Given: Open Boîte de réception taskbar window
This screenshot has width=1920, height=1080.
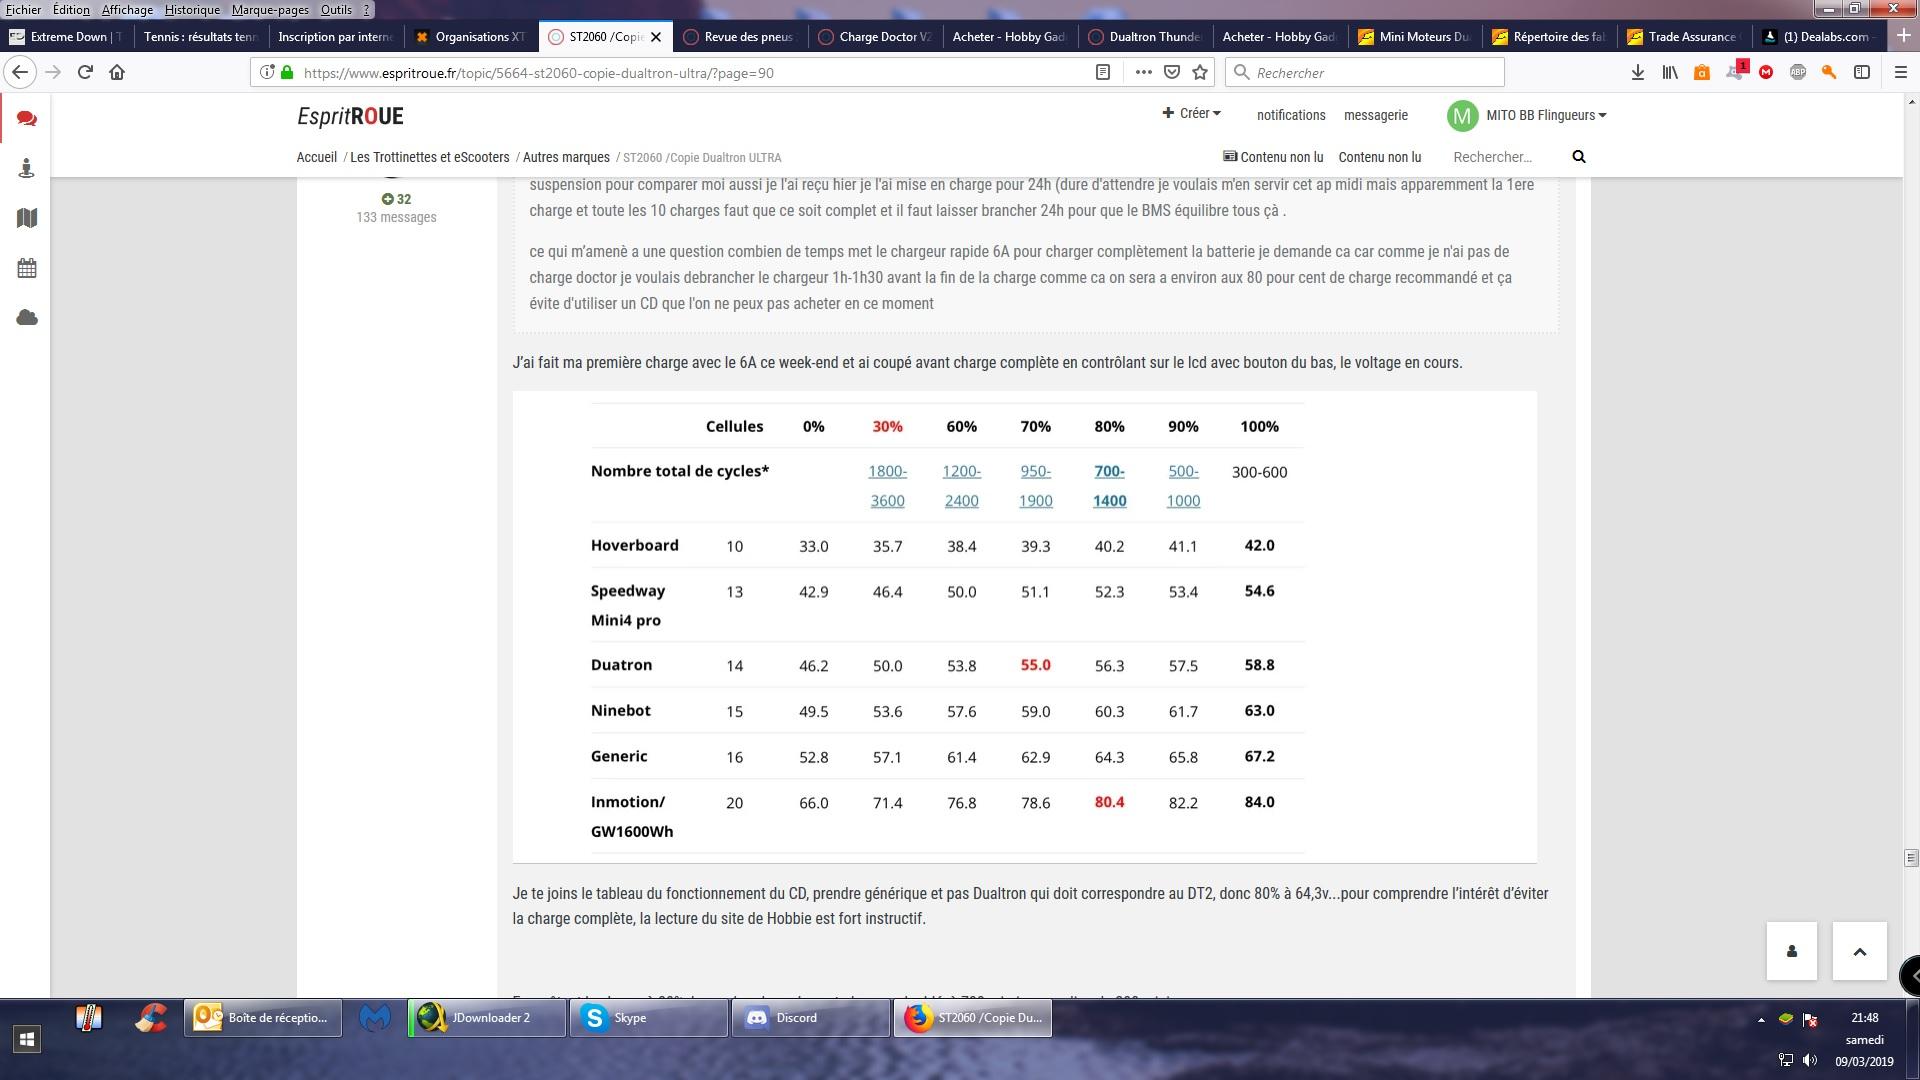Looking at the screenshot, I should (263, 1018).
